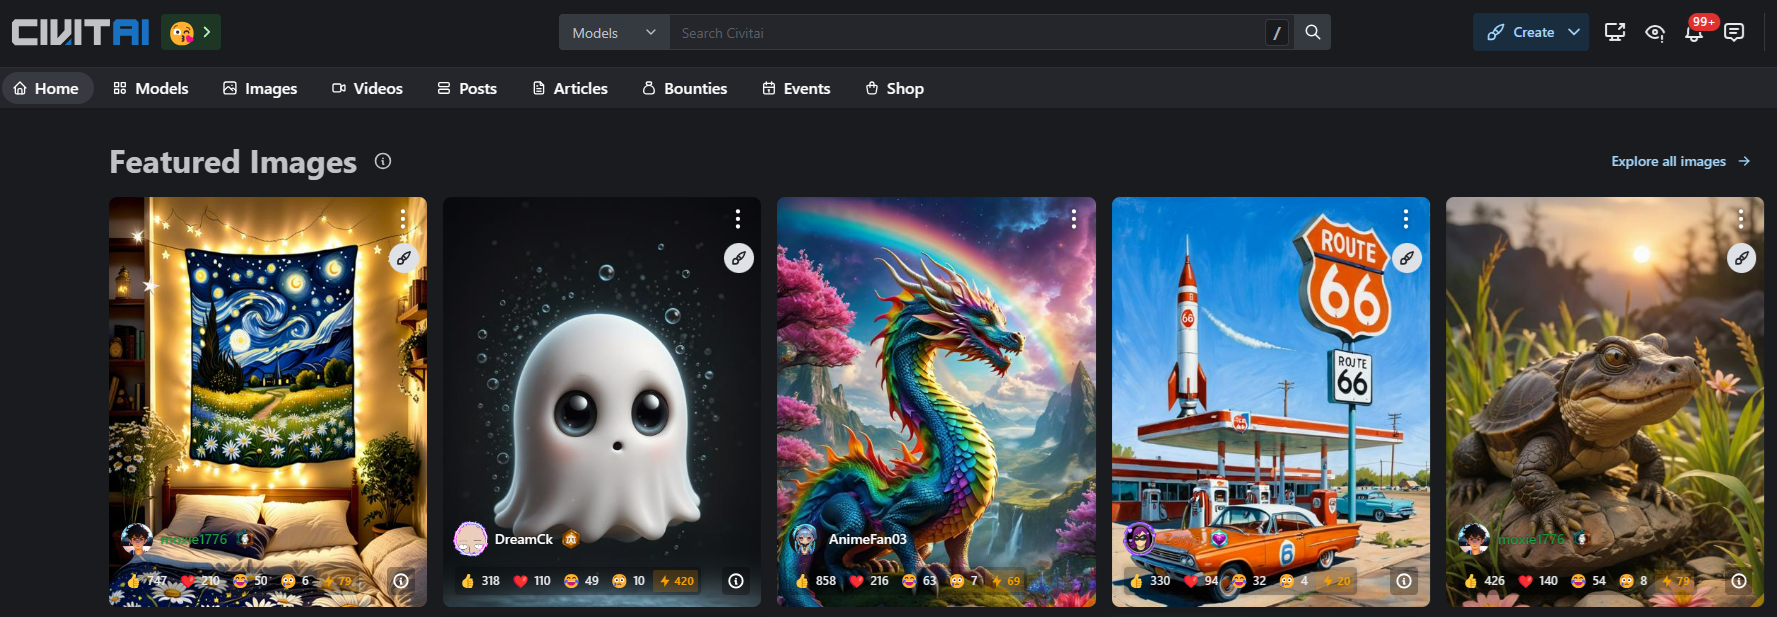The image size is (1777, 617).
Task: Open moxie1776 username on tapestry card
Action: (194, 539)
